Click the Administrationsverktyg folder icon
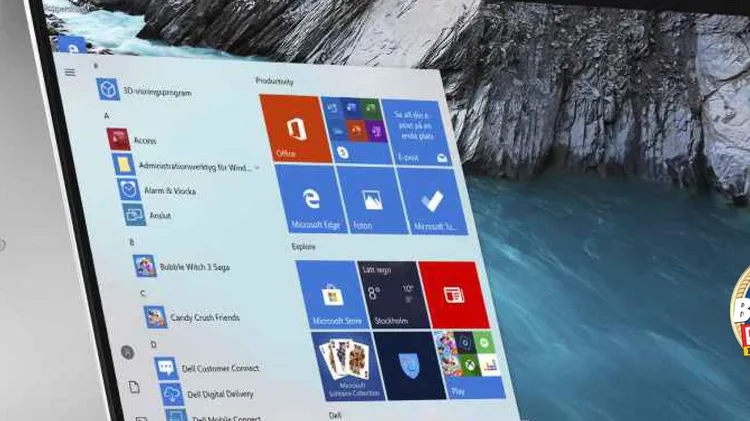 [124, 165]
